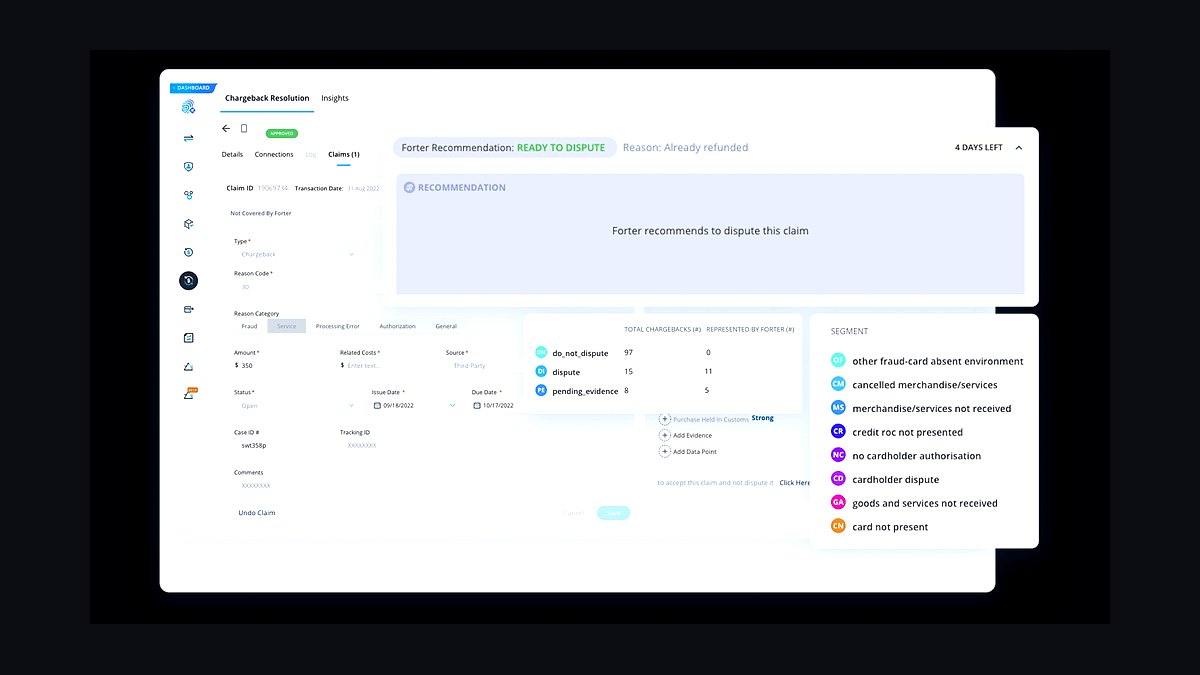Viewport: 1200px width, 675px height.
Task: Click the GA badge for goods and services
Action: (838, 503)
